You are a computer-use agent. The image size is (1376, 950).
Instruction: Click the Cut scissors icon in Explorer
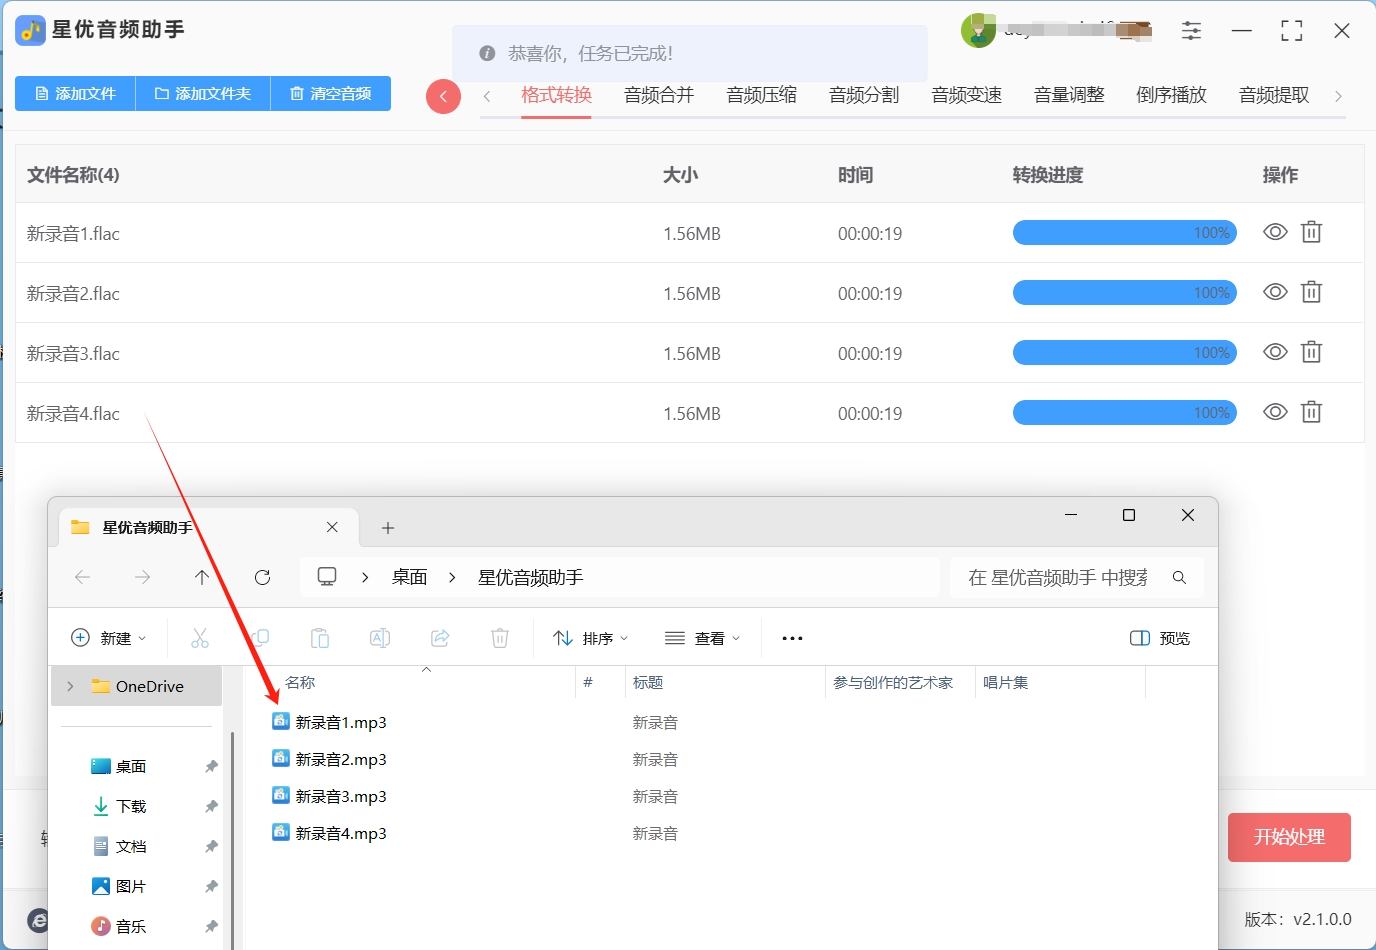(200, 638)
